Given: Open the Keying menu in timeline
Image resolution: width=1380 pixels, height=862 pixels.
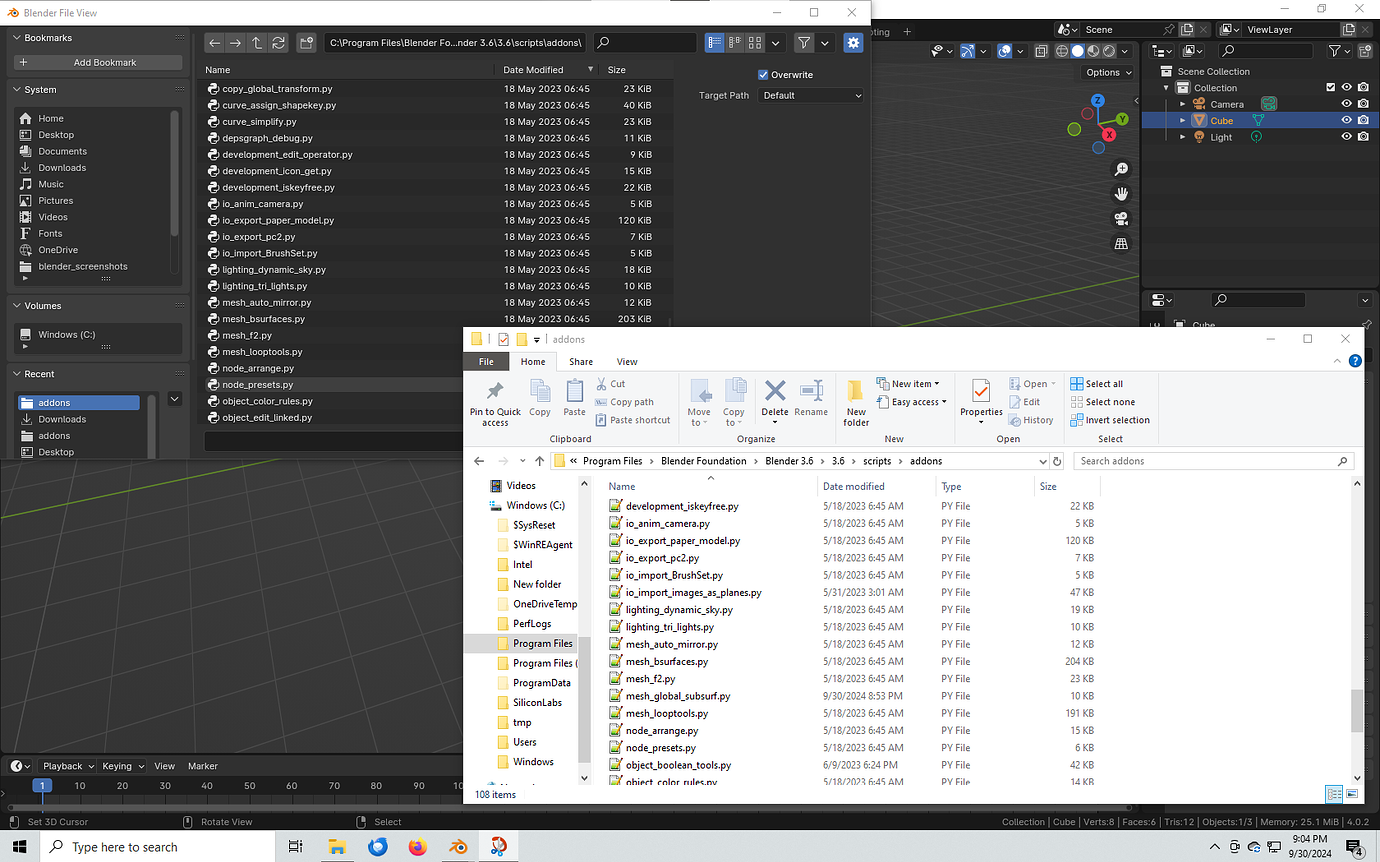Looking at the screenshot, I should (123, 766).
